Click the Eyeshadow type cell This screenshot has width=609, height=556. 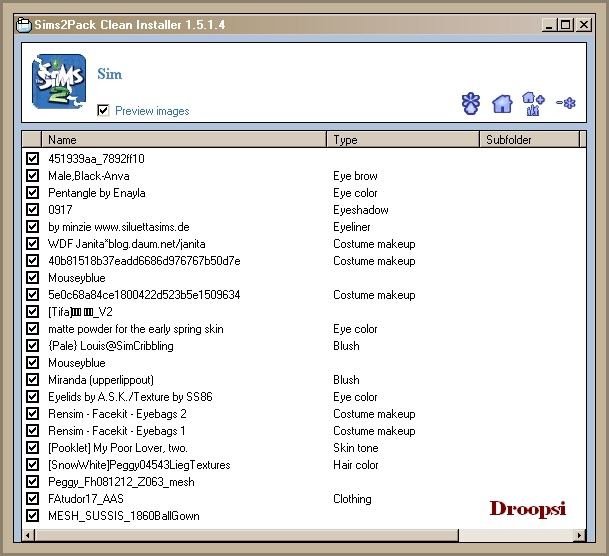click(361, 210)
